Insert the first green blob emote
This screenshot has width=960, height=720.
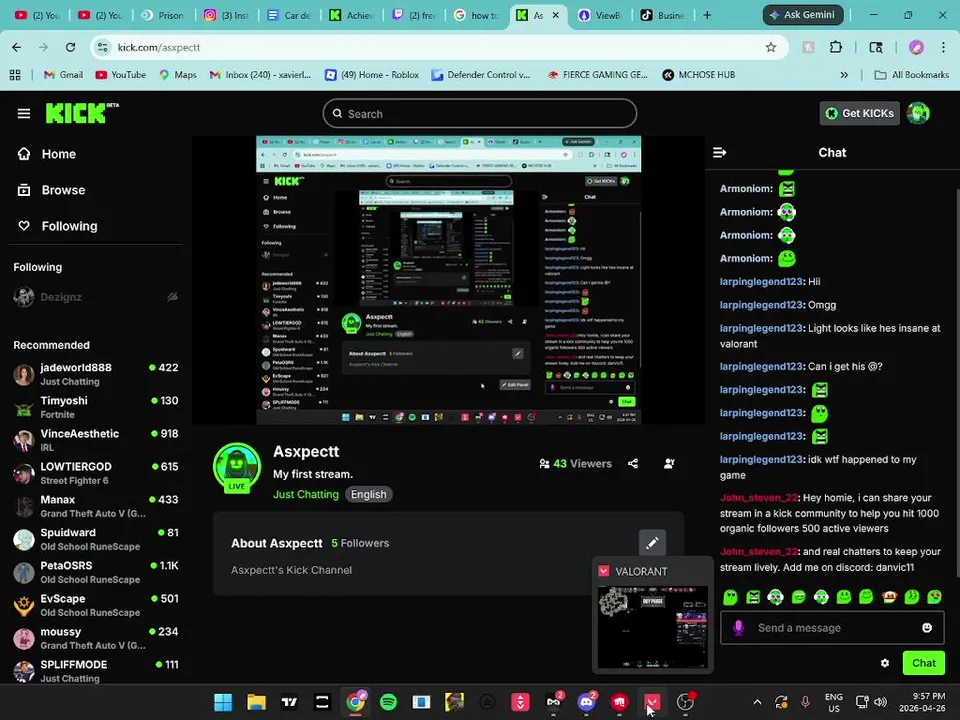coord(730,597)
